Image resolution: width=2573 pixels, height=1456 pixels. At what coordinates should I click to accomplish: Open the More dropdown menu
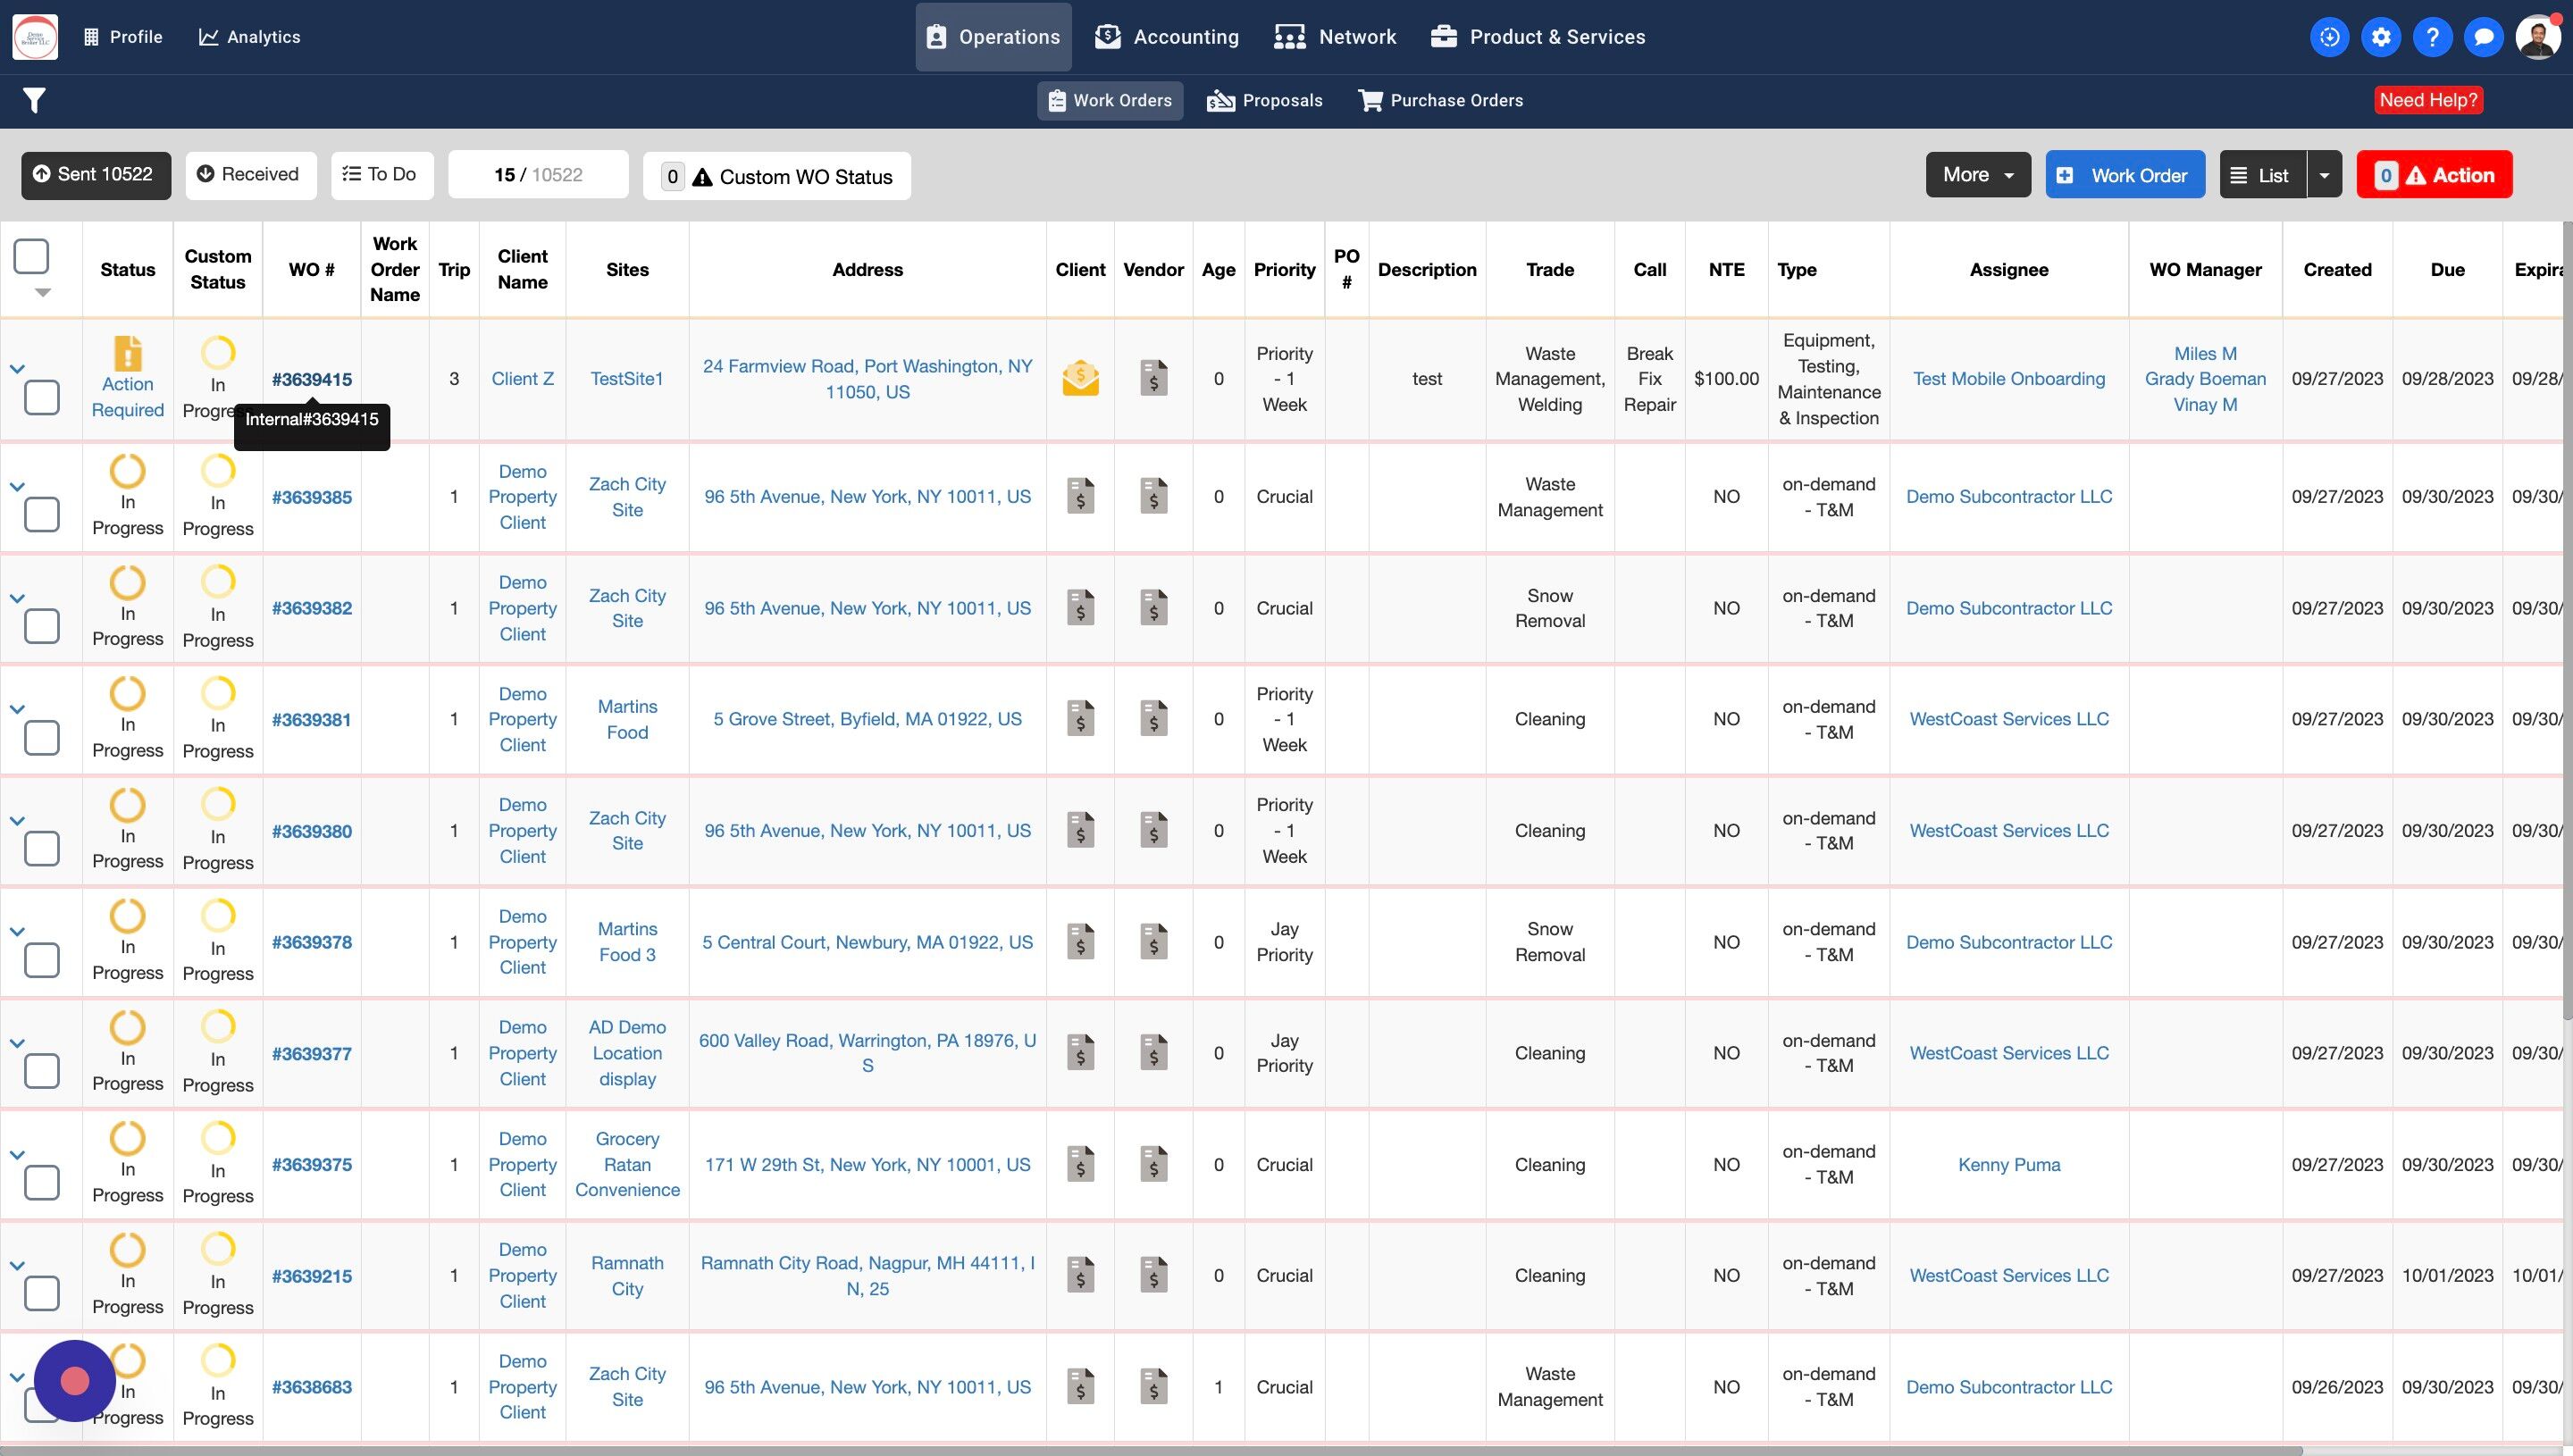tap(1977, 175)
